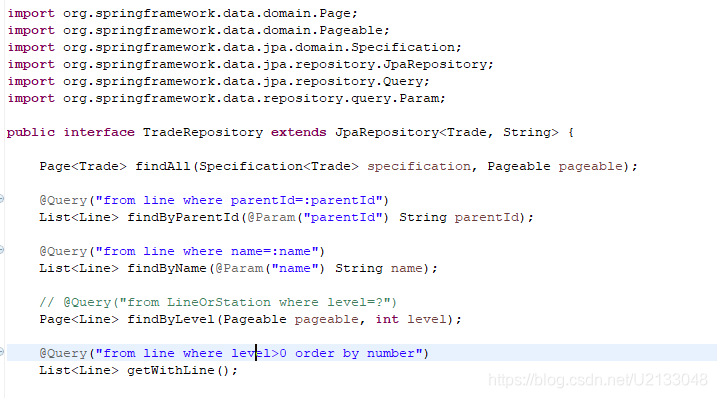Click the findByName method name
The width and height of the screenshot is (717, 398).
pos(167,268)
